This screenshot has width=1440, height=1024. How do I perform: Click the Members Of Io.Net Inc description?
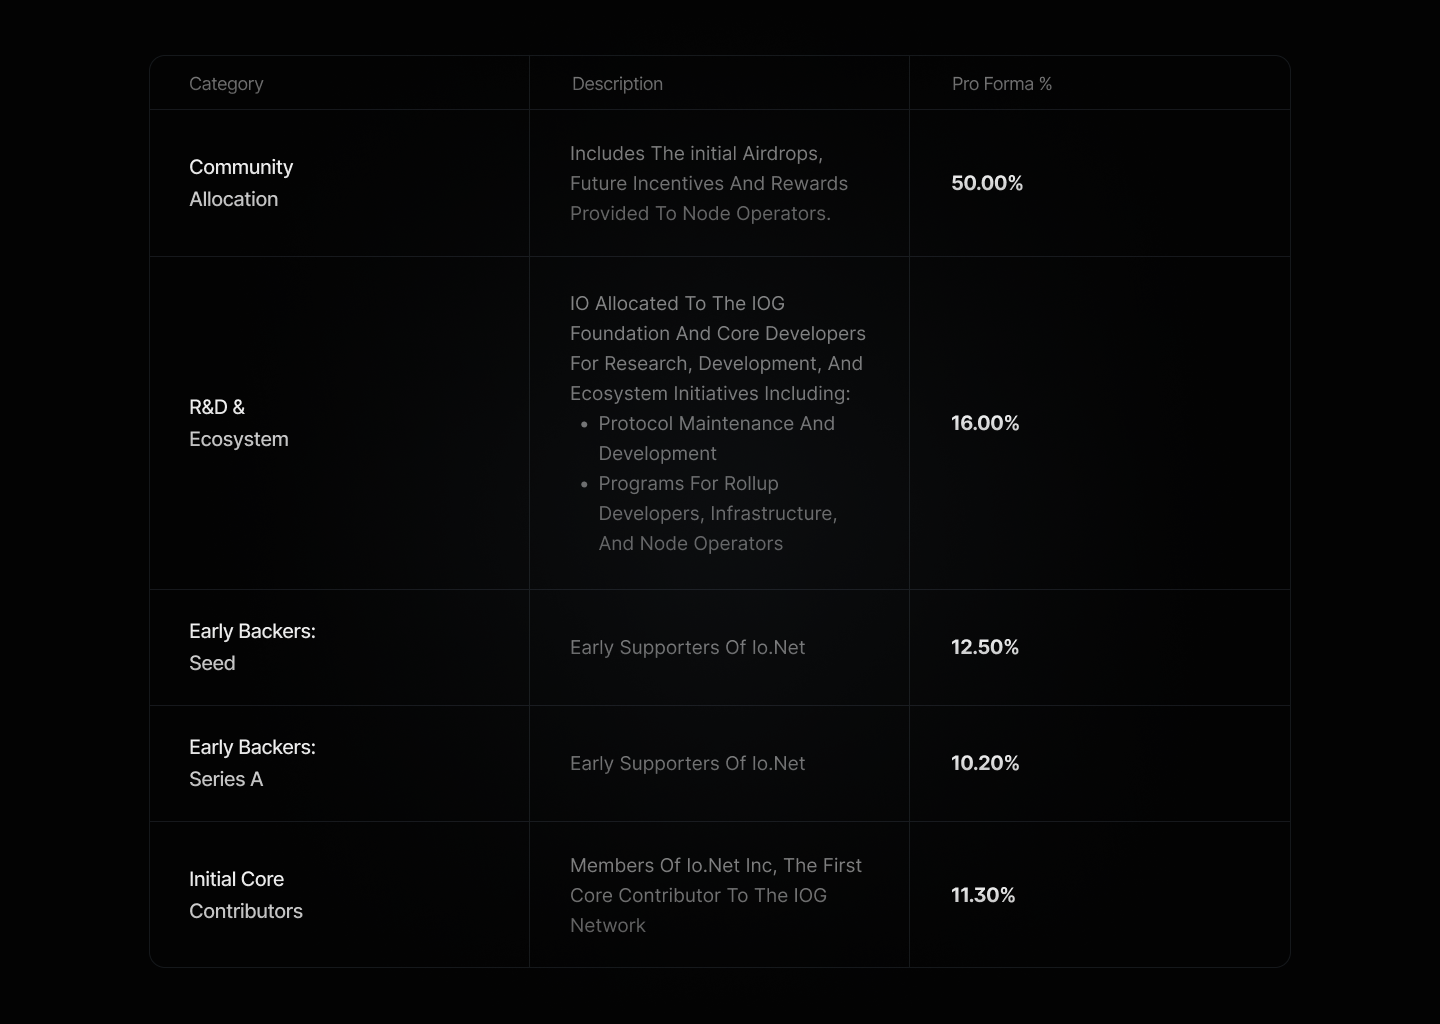click(x=715, y=895)
